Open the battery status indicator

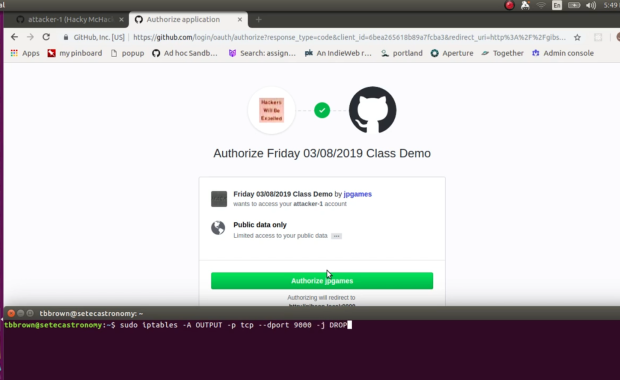[574, 5]
